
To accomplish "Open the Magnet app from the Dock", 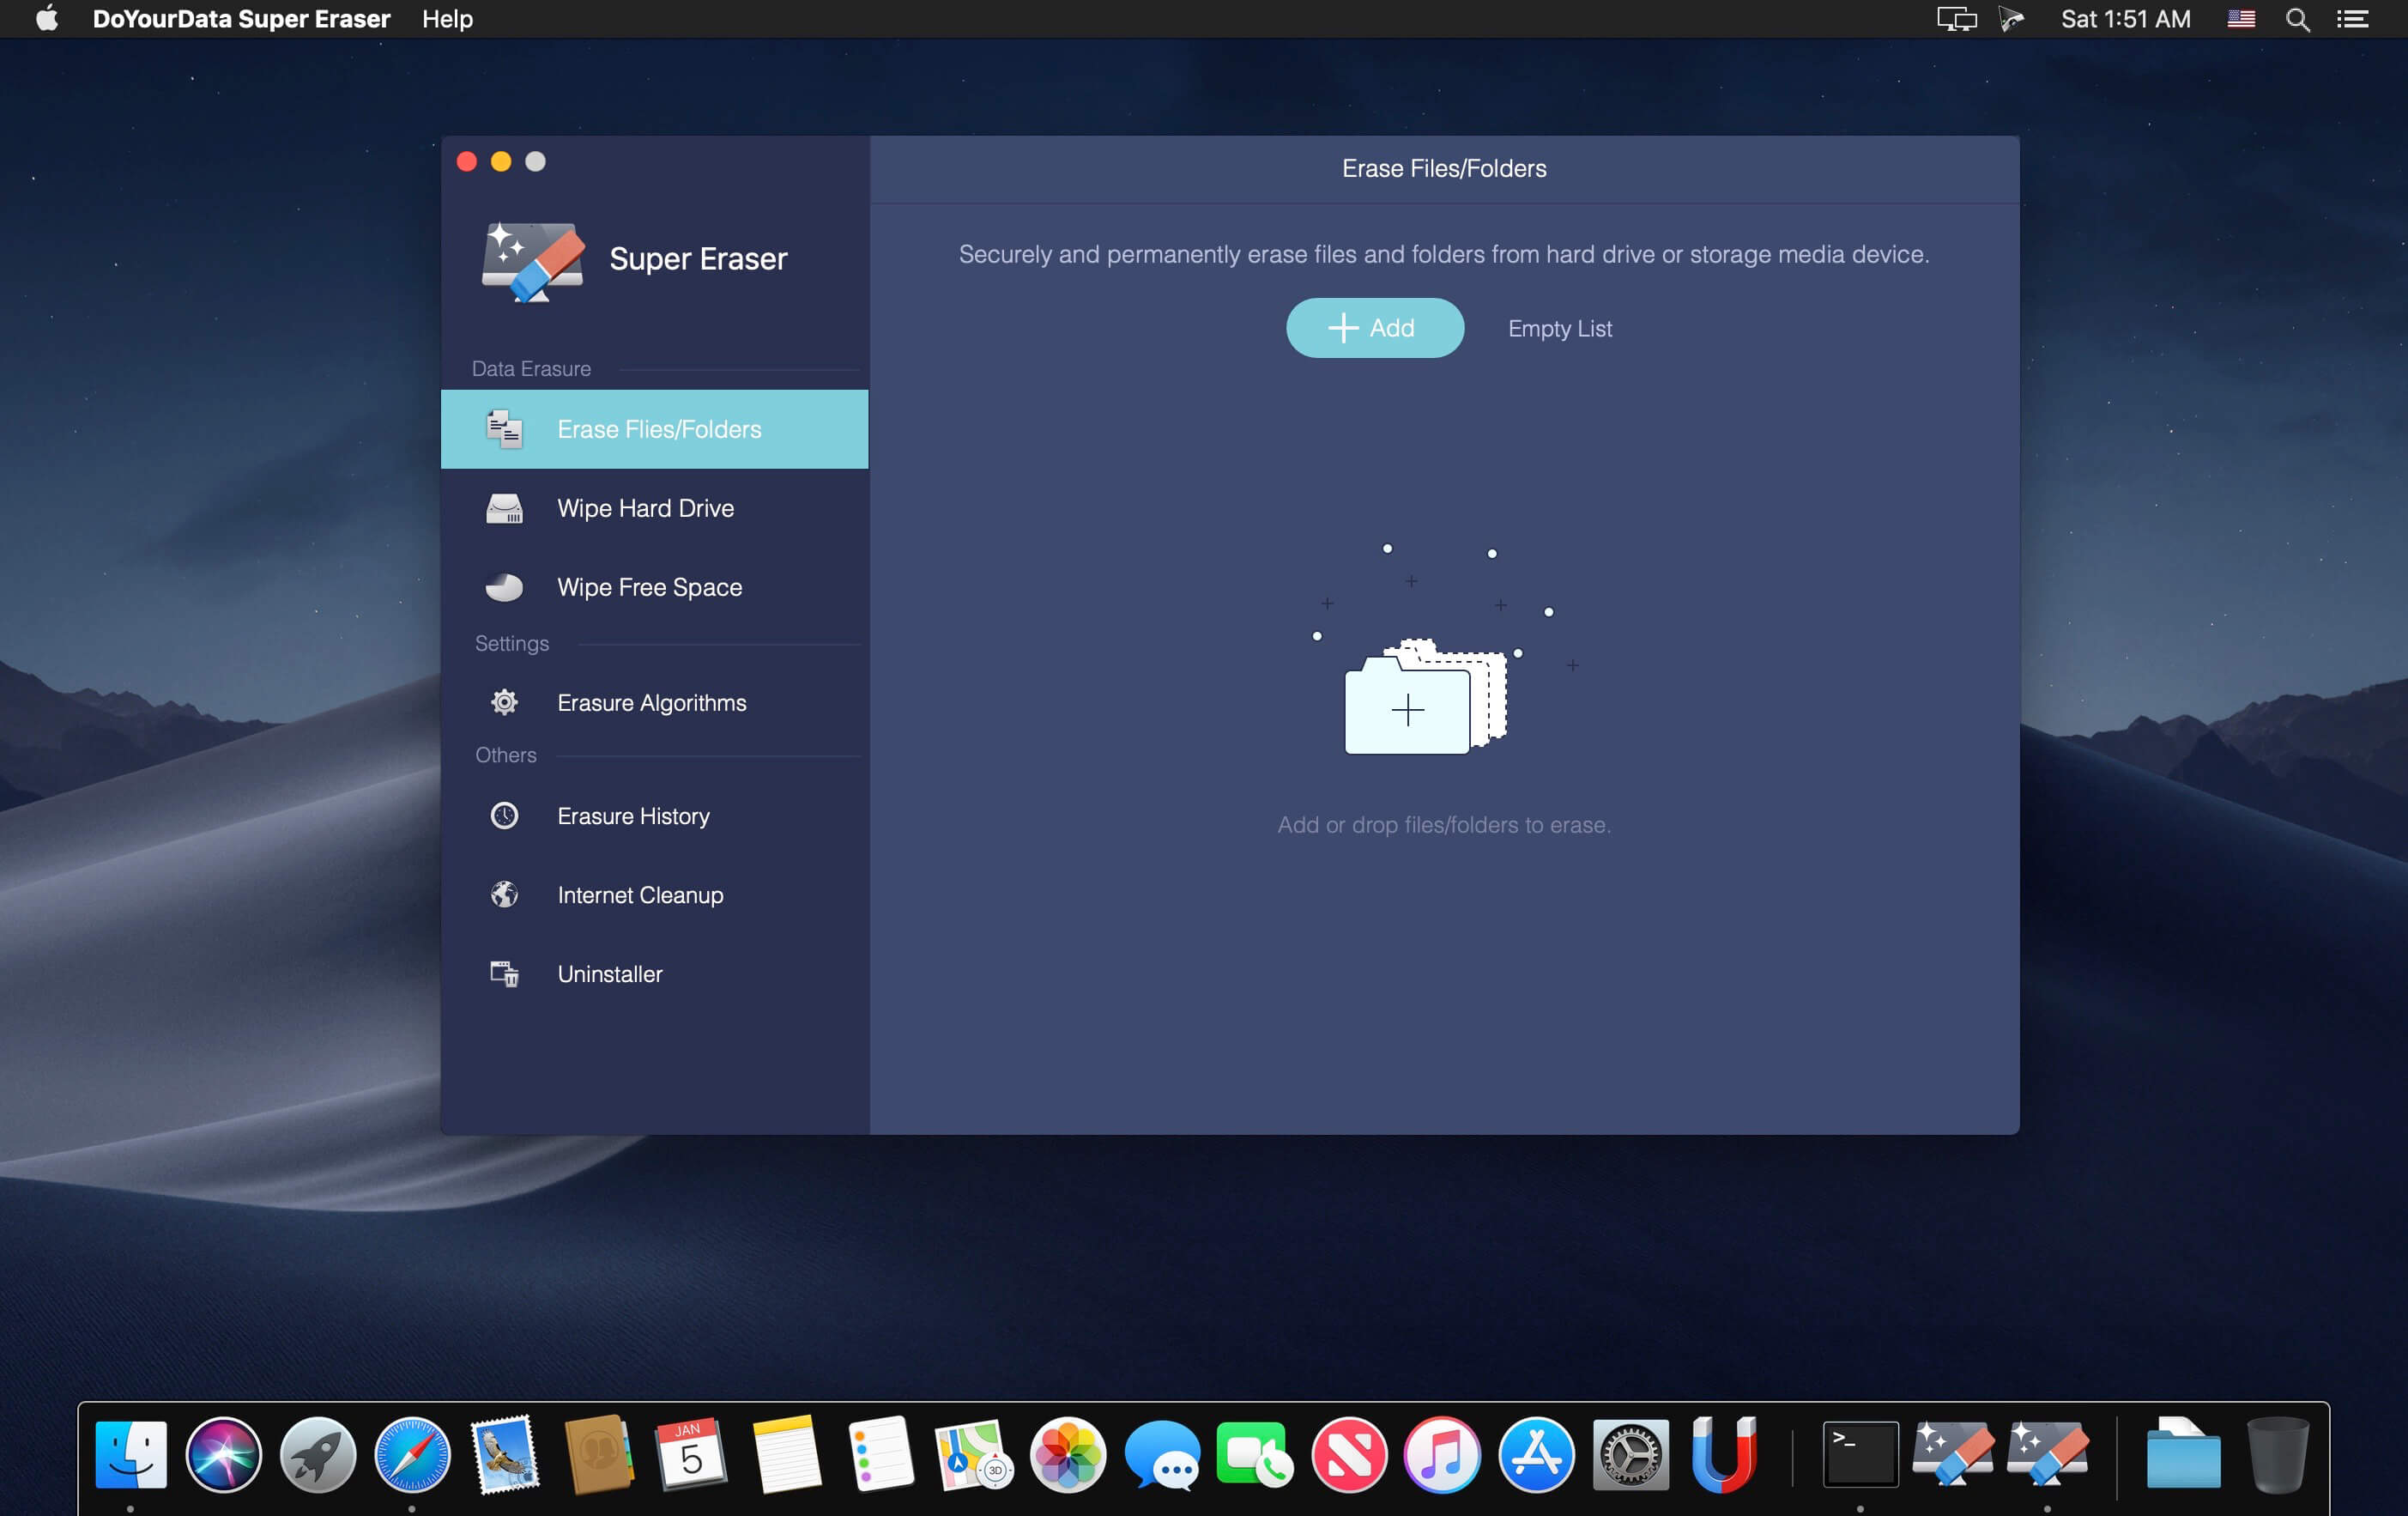I will tap(1724, 1454).
